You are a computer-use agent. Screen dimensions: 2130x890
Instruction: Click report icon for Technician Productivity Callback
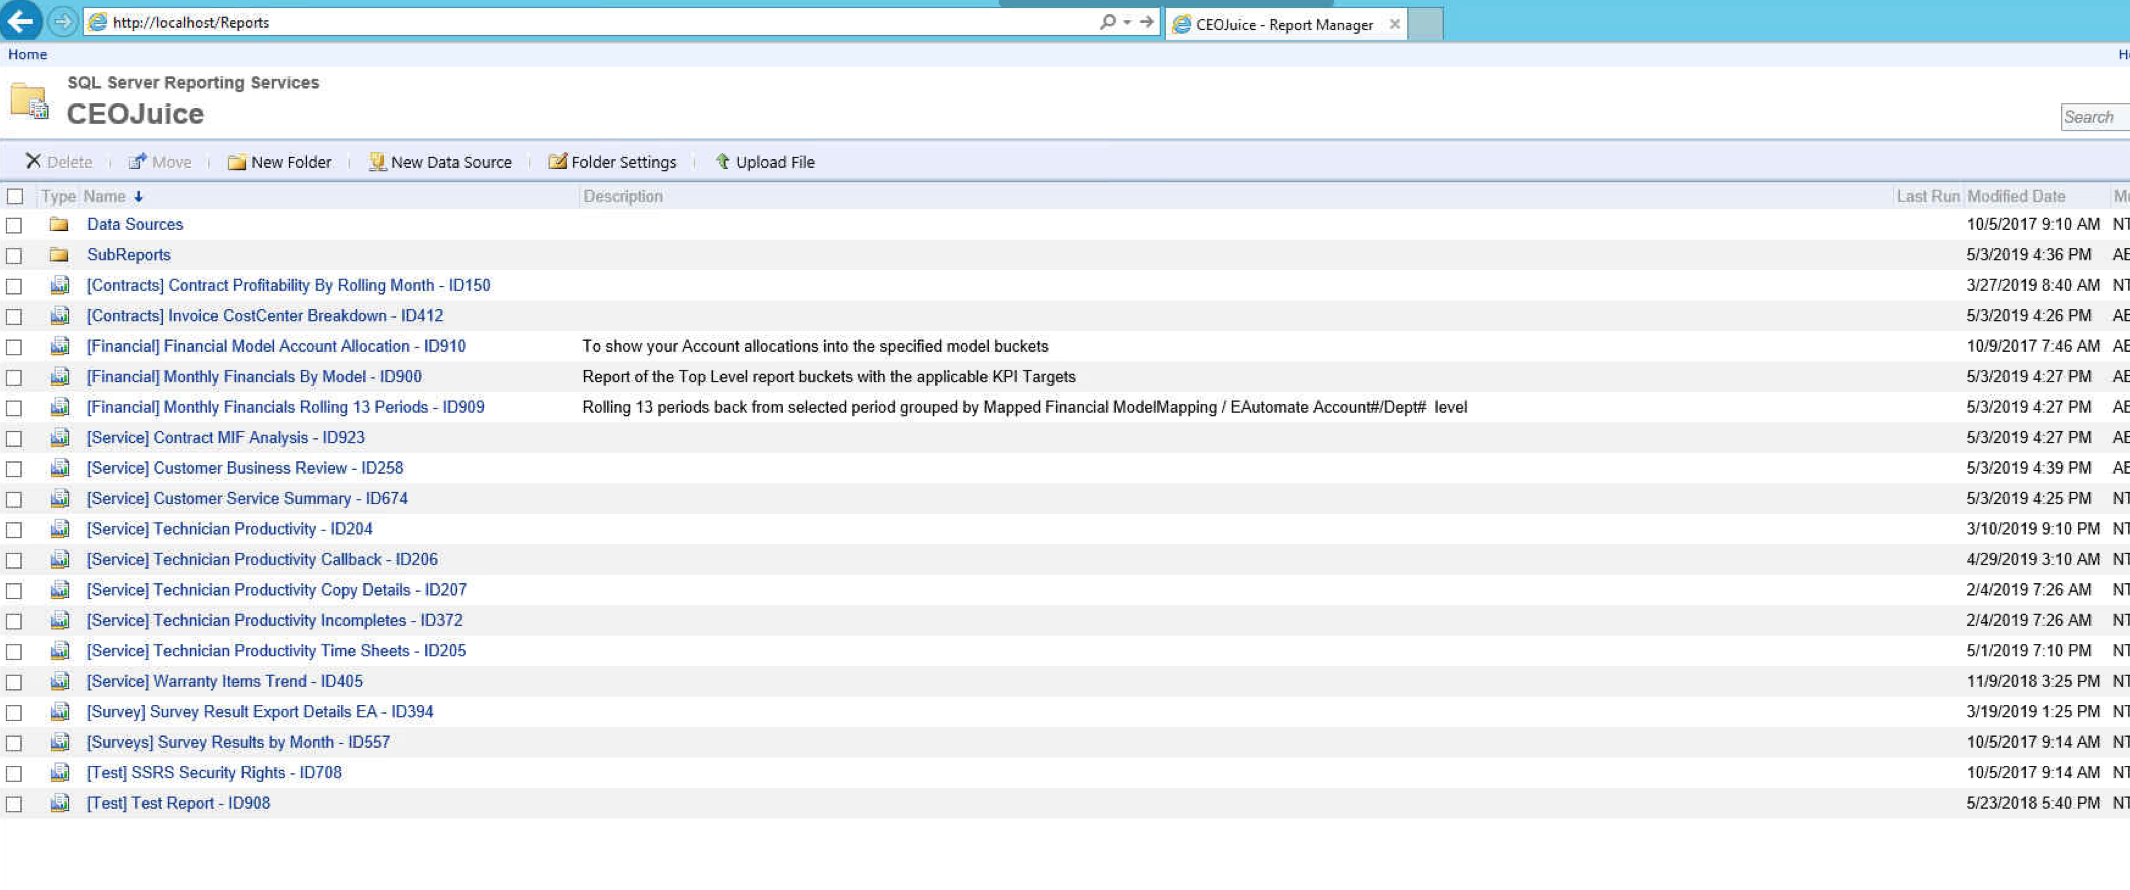pos(60,559)
